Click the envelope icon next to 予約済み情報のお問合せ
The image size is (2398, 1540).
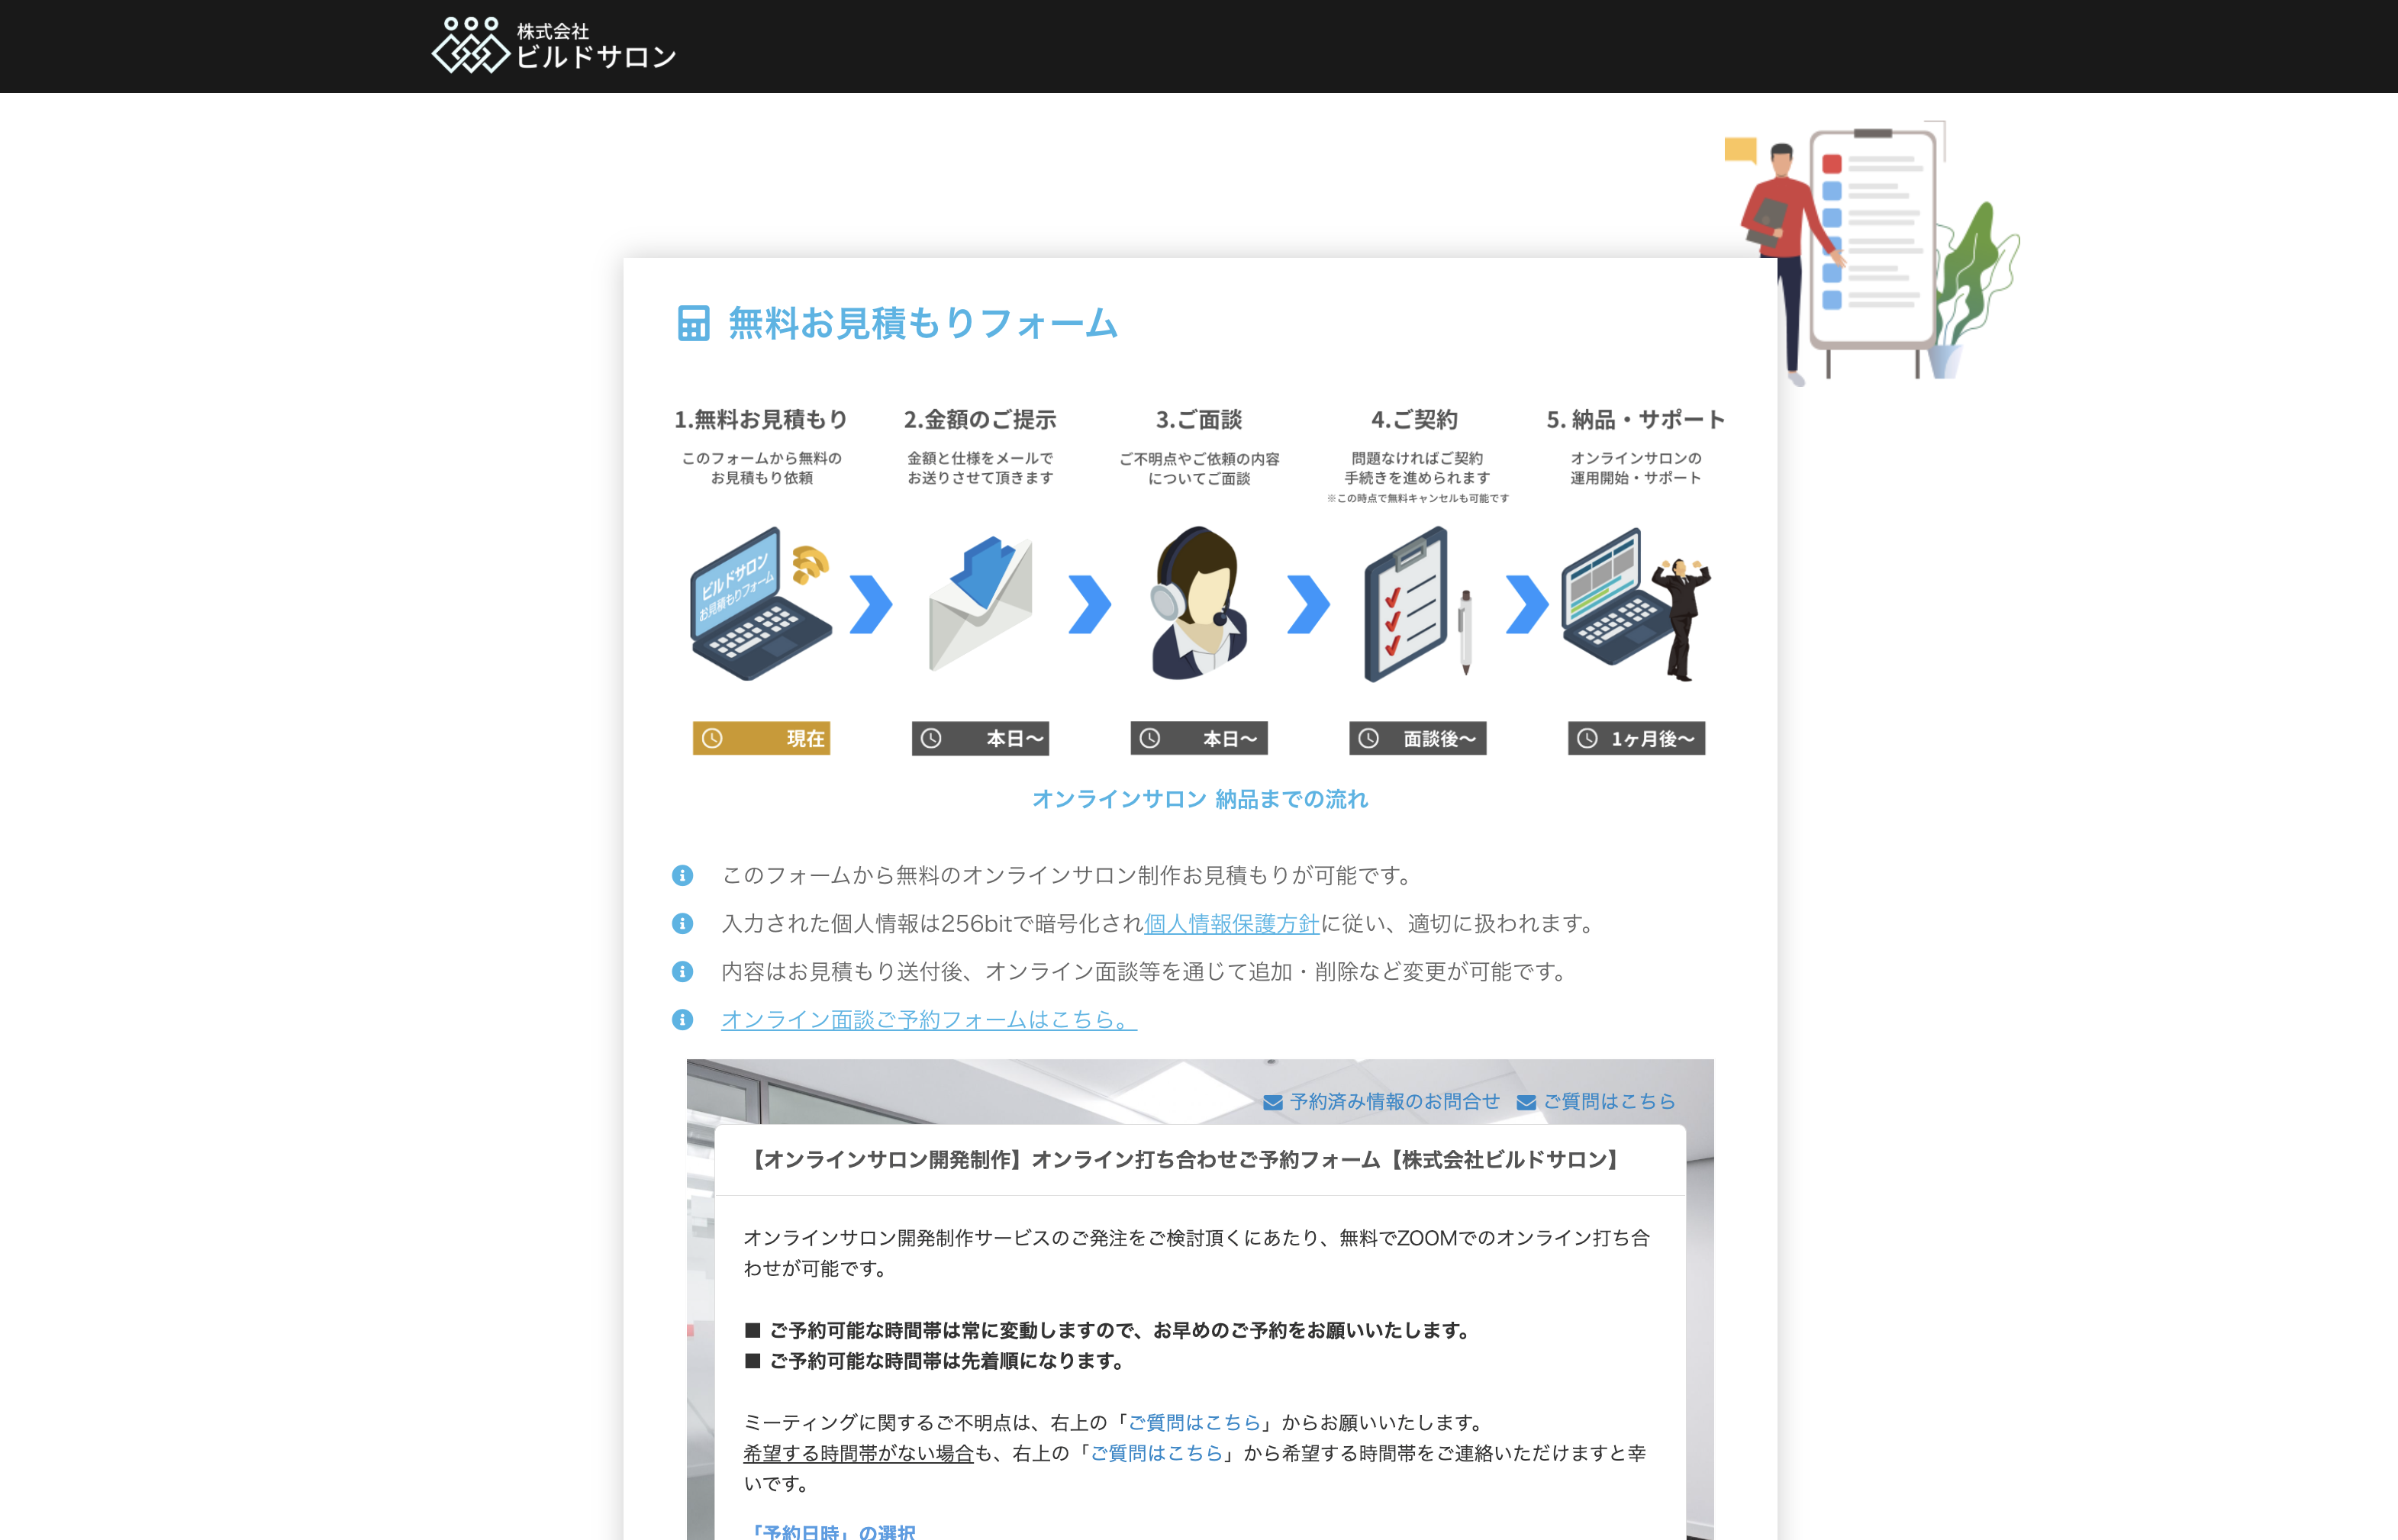(1272, 1101)
